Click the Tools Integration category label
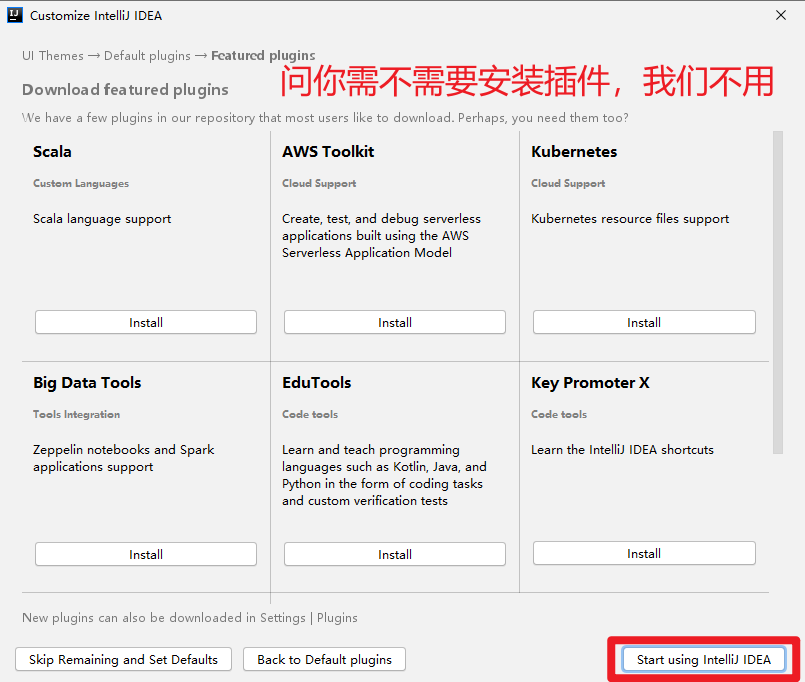 tap(76, 414)
